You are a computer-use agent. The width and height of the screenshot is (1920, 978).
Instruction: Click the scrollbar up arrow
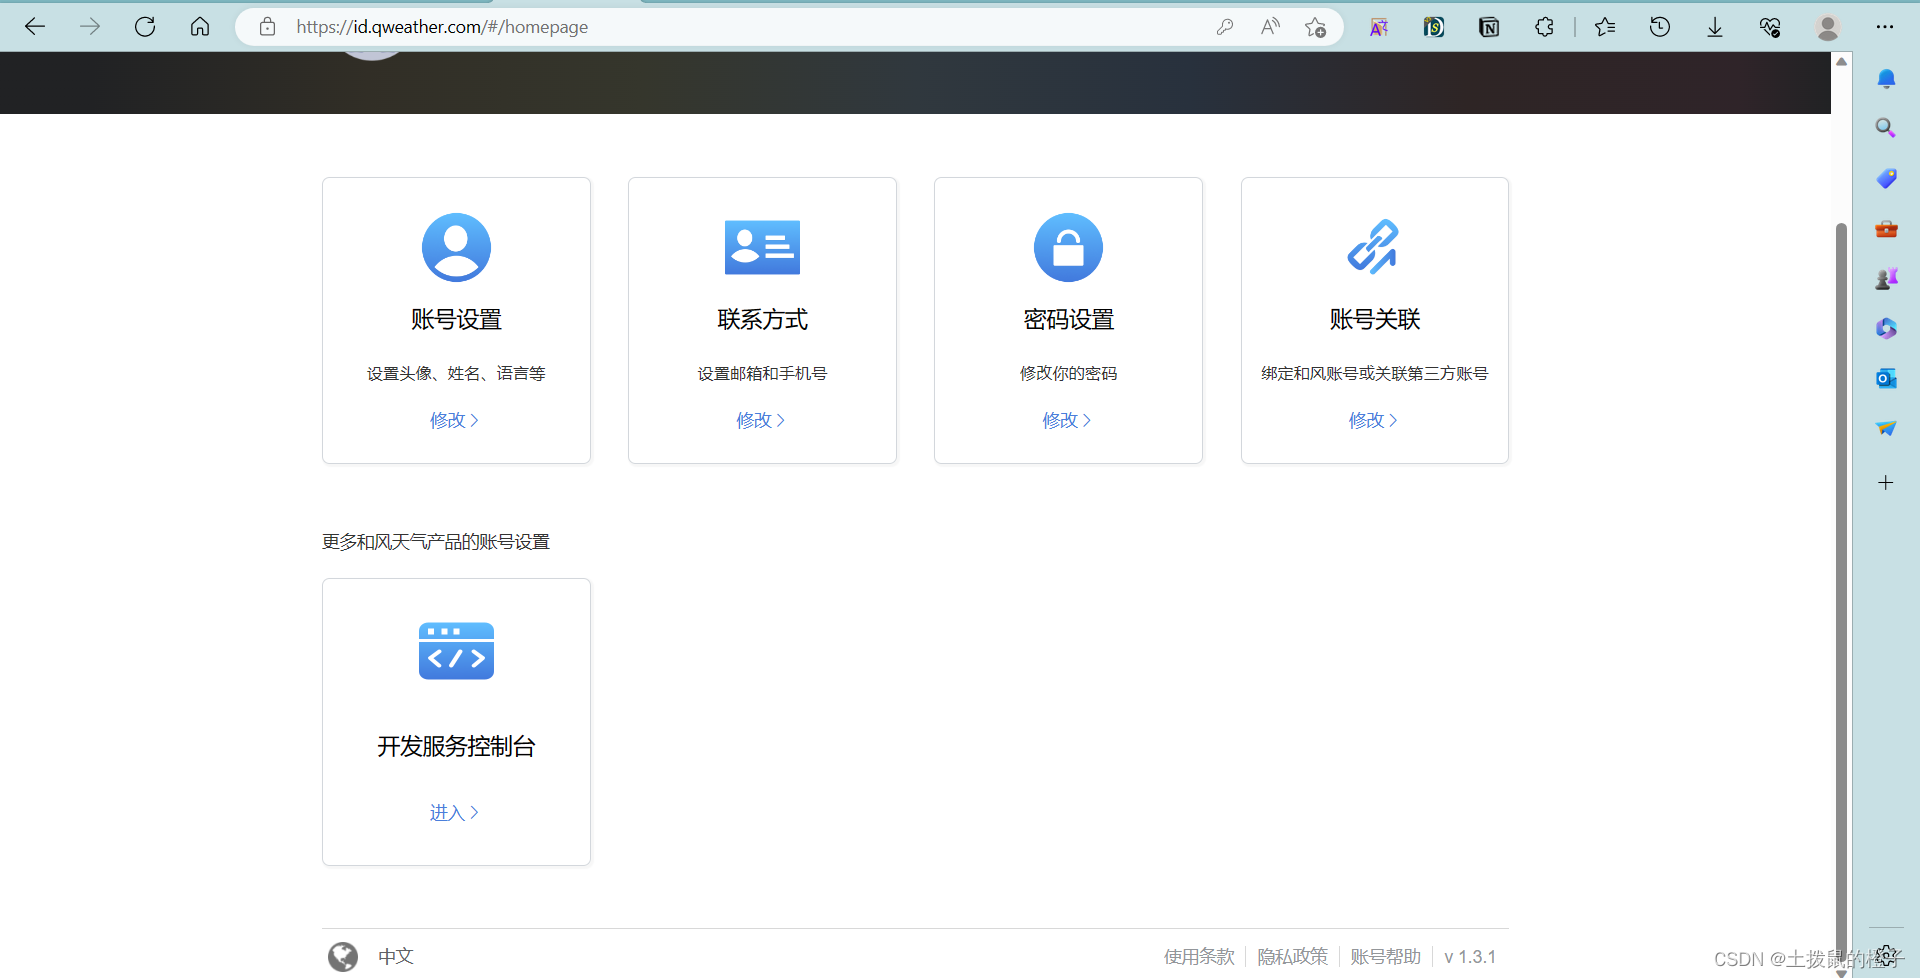[x=1841, y=62]
